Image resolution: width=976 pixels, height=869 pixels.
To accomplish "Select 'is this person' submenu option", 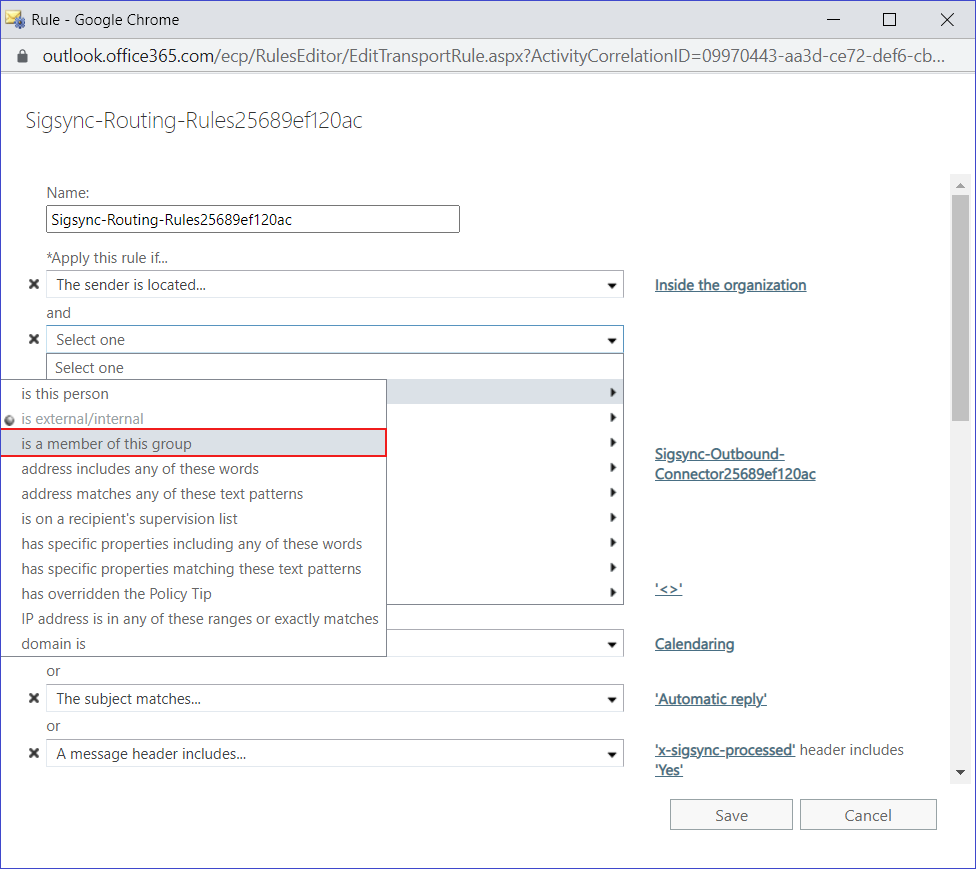I will 193,394.
